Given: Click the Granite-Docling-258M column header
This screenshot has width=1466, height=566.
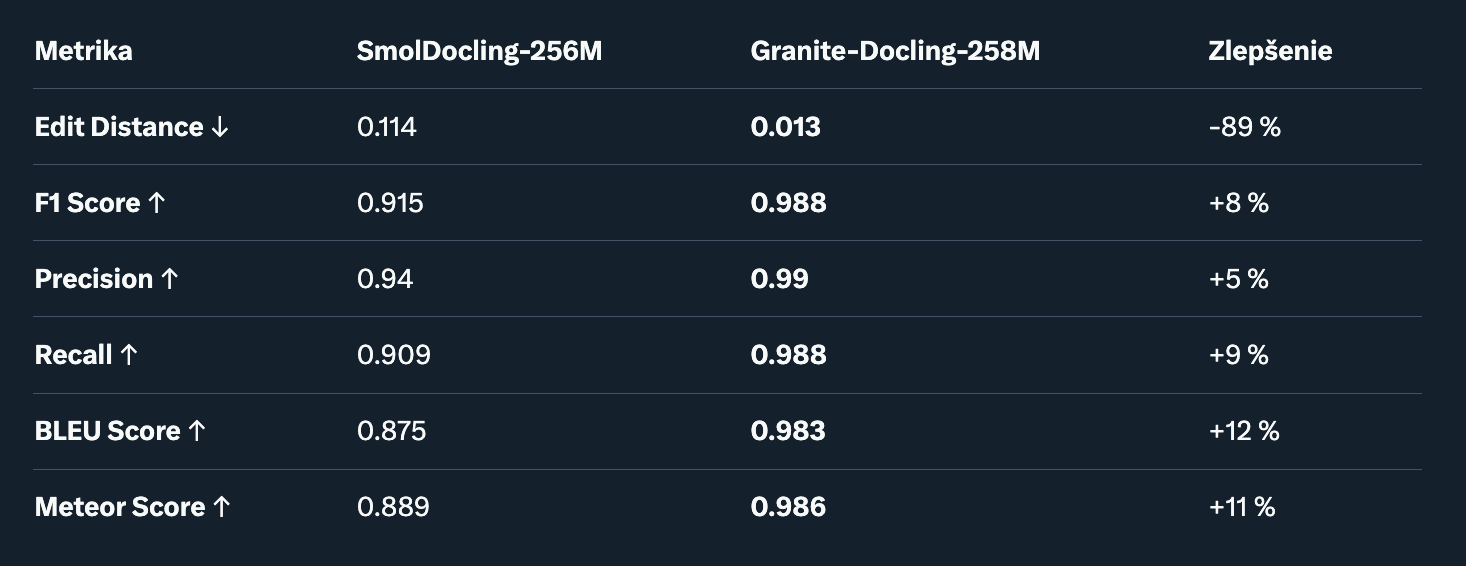Looking at the screenshot, I should 895,51.
